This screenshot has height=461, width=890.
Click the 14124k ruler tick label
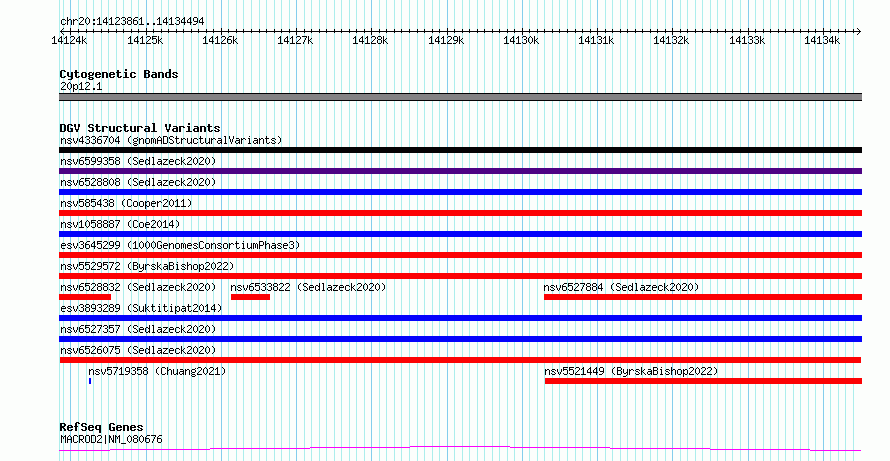[x=69, y=40]
